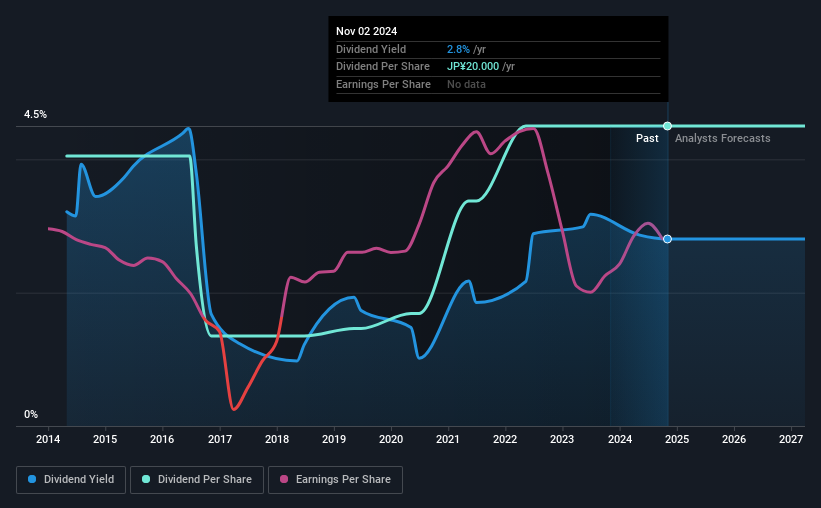821x508 pixels.
Task: Click the 2027 x-axis label
Action: [791, 439]
